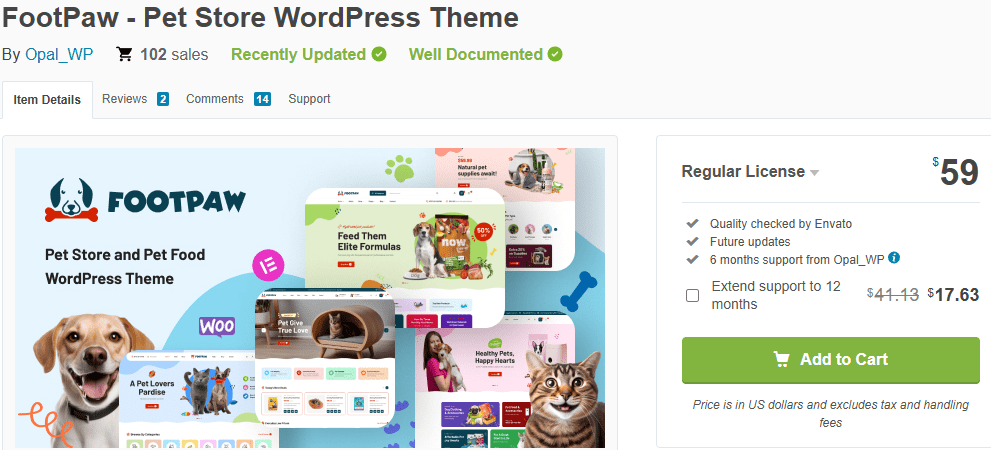
Task: Click the FootPaw dog logo in preview
Action: point(70,201)
